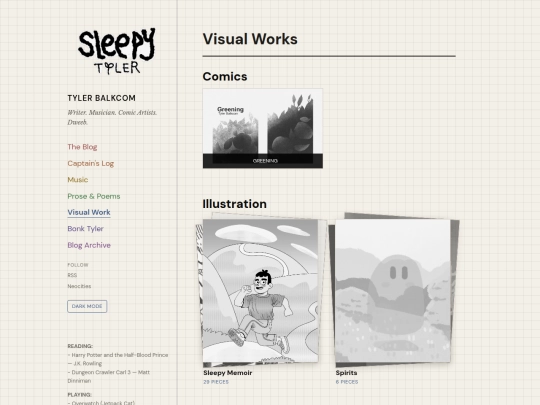Open Prose & Poems section

(x=94, y=196)
